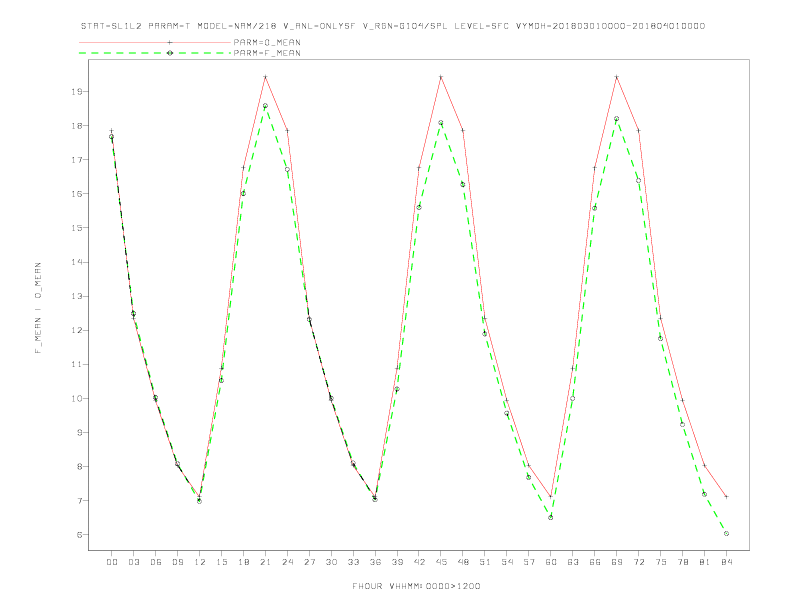Click x-axis tick label 51
Screen dimensions: 792x612
pyautogui.click(x=485, y=562)
